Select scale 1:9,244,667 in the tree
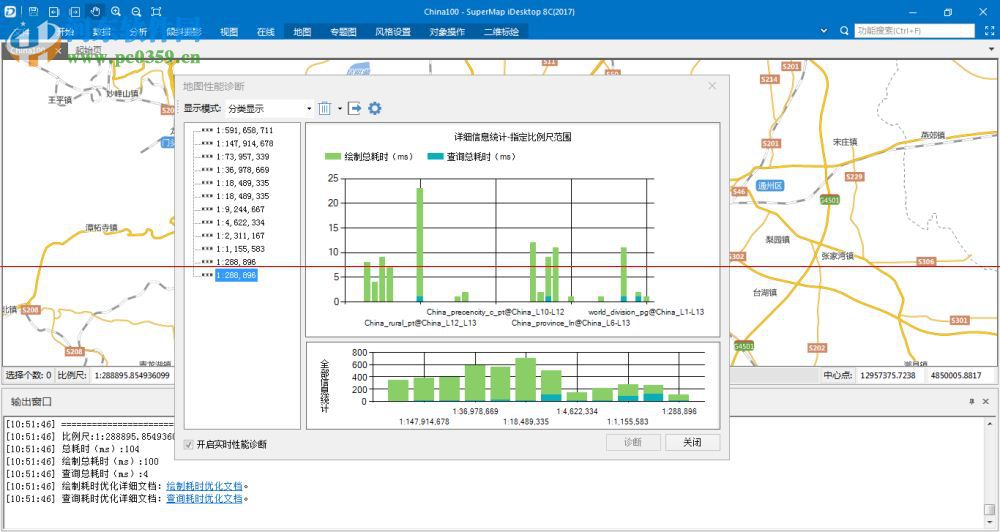1000x532 pixels. 240,209
